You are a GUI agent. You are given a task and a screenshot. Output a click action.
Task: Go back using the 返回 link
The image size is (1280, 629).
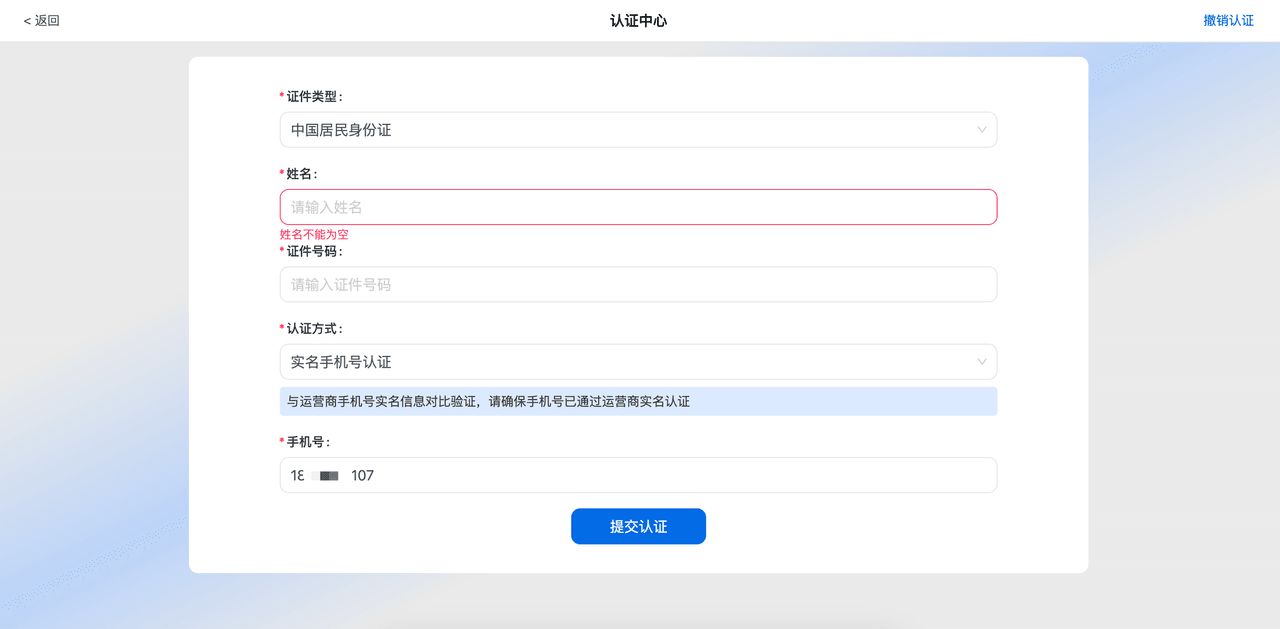[41, 20]
